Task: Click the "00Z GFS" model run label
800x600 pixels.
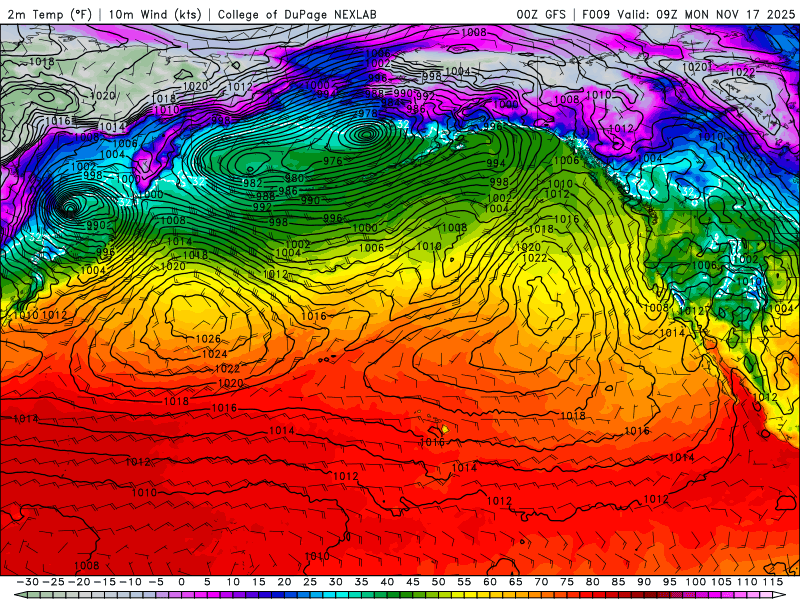Action: [541, 14]
